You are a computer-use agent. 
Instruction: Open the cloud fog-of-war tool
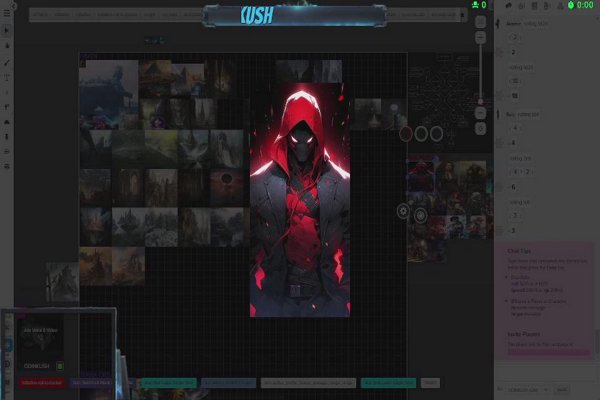coord(7,122)
